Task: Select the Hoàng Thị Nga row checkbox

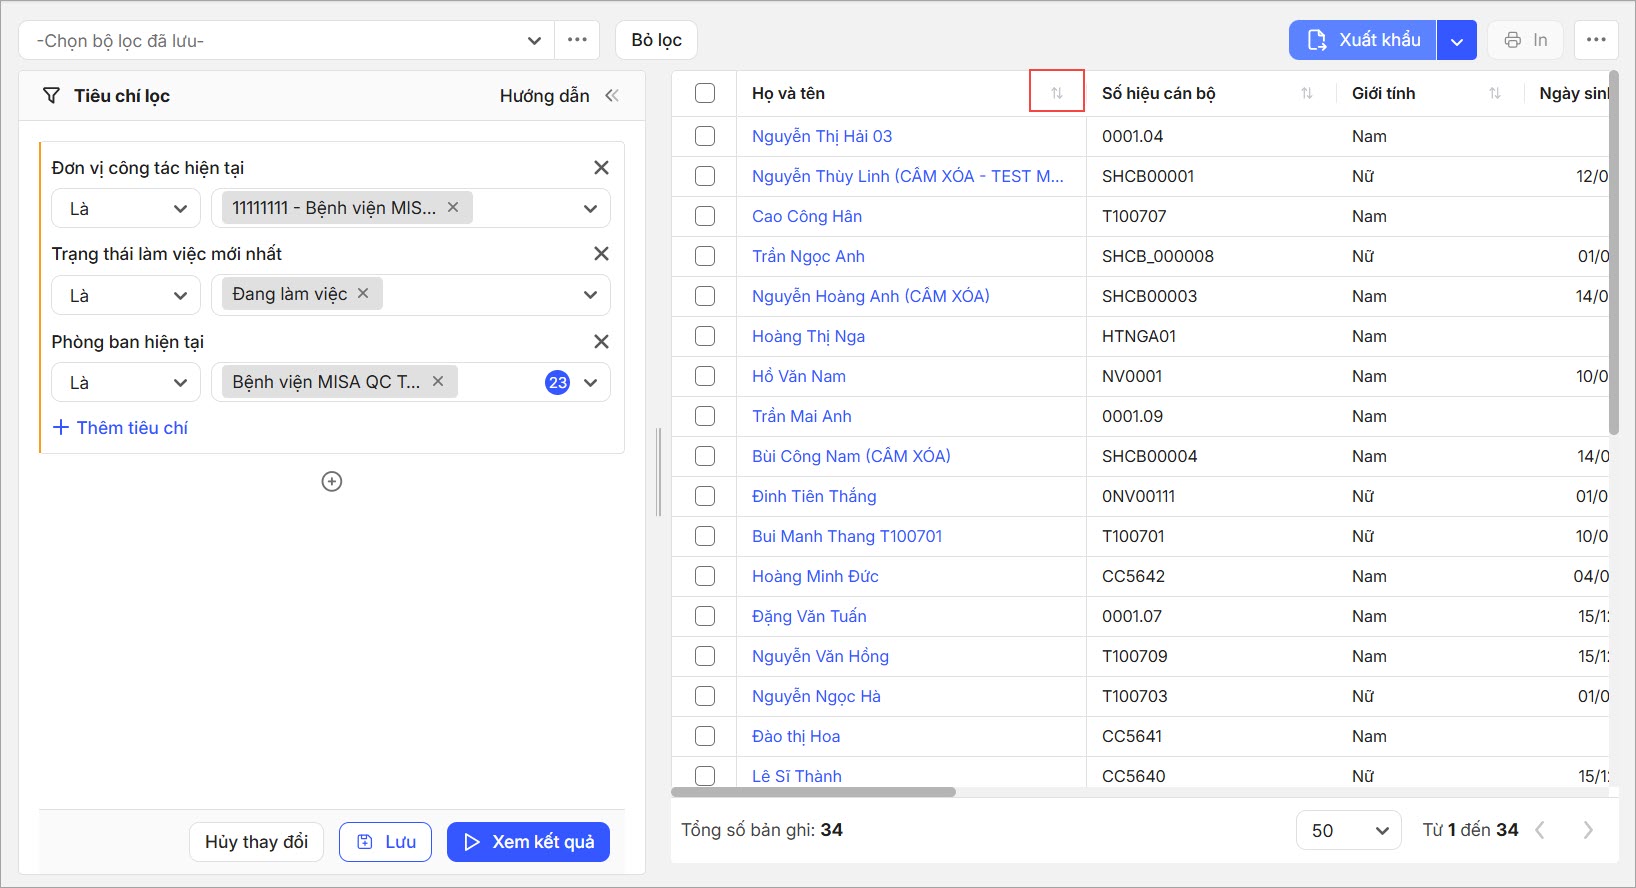Action: click(x=705, y=336)
